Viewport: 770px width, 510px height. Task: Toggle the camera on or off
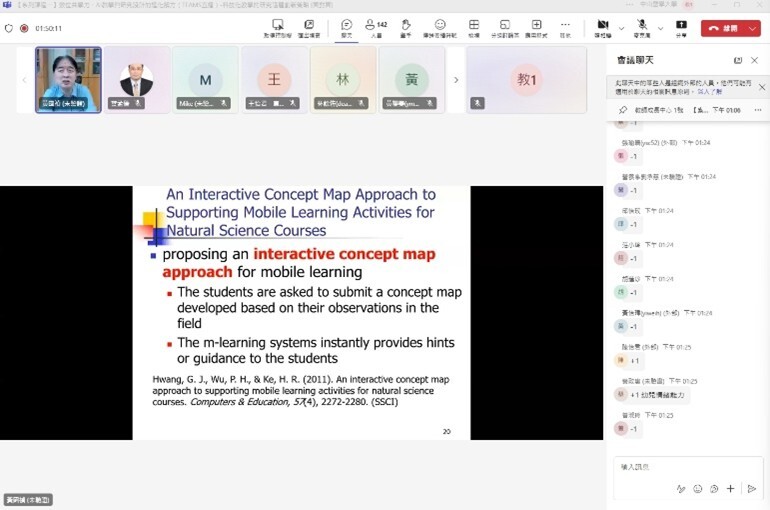[x=603, y=27]
